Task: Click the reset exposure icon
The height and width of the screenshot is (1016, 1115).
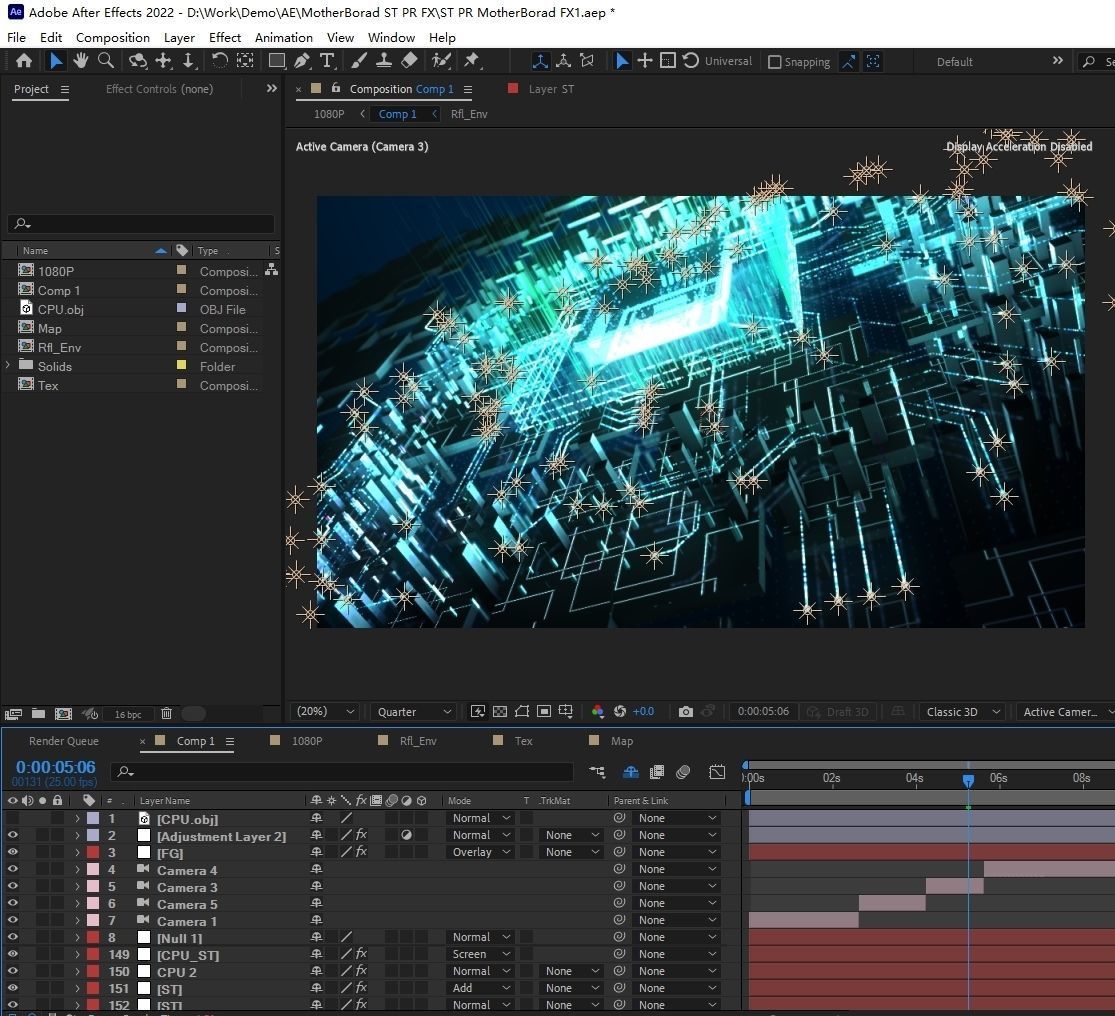Action: pos(620,712)
